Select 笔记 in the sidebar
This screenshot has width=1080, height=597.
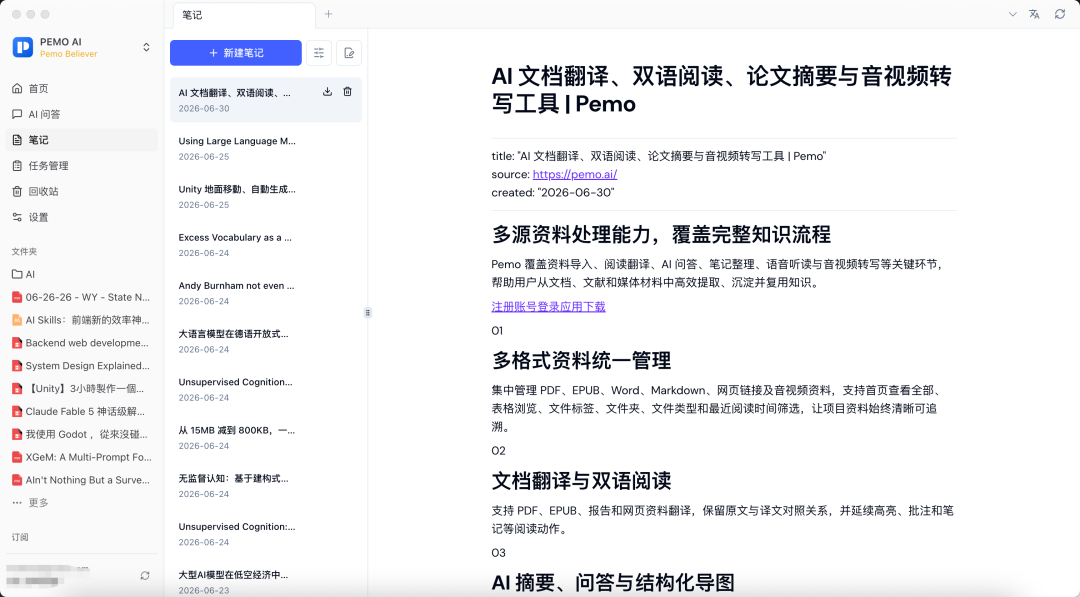[82, 140]
